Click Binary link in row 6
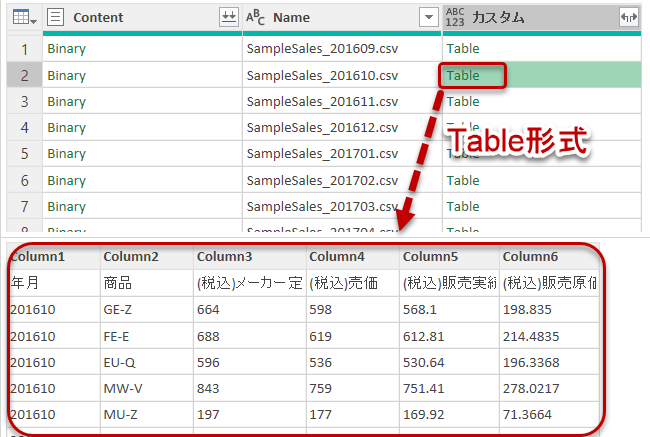The height and width of the screenshot is (437, 650). coord(66,180)
